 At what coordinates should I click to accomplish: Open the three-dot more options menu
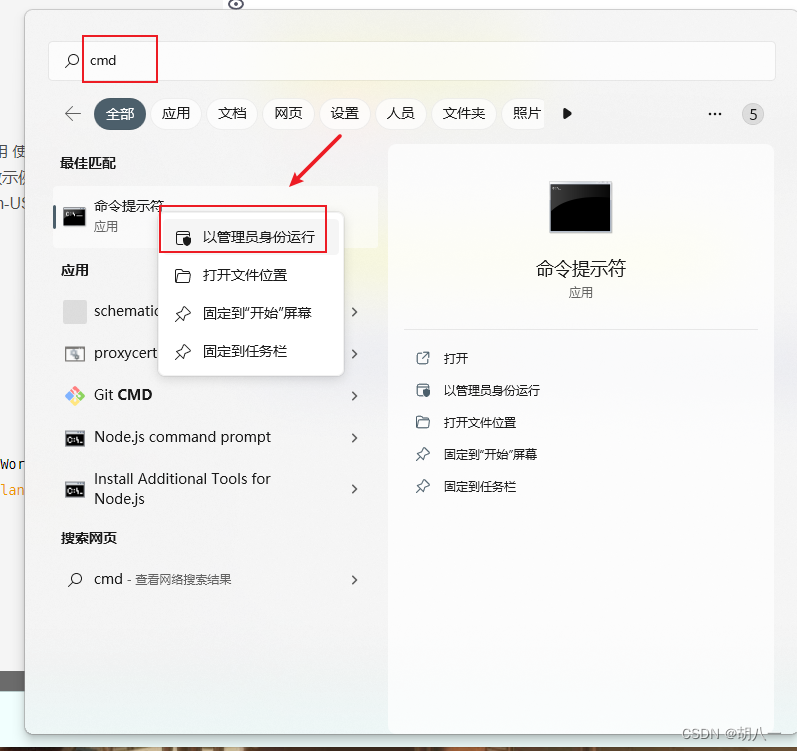[715, 114]
